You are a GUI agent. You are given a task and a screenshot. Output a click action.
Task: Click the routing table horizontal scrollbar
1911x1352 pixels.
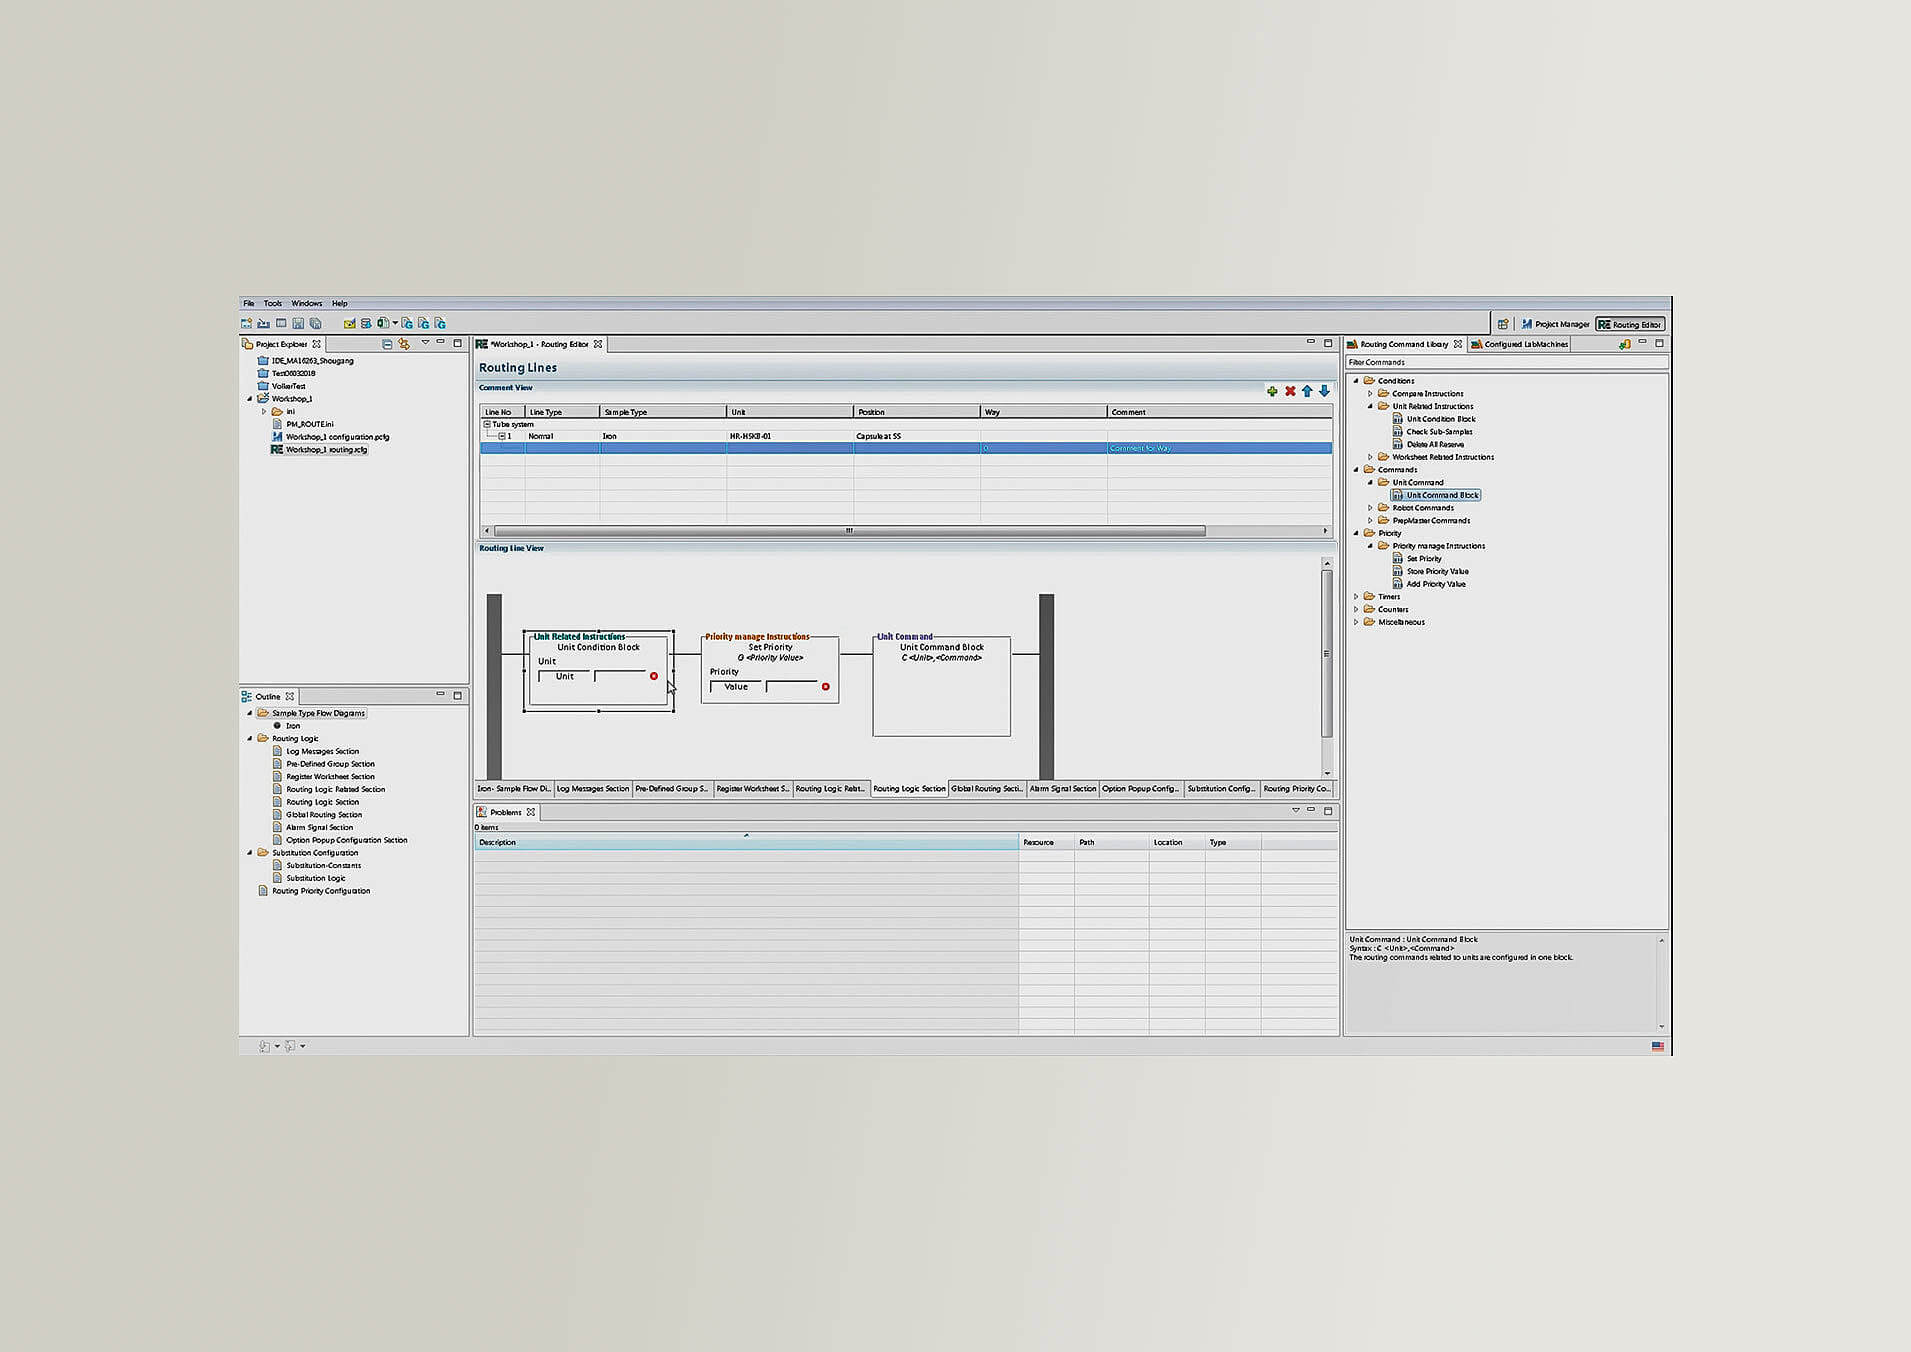[x=849, y=531]
